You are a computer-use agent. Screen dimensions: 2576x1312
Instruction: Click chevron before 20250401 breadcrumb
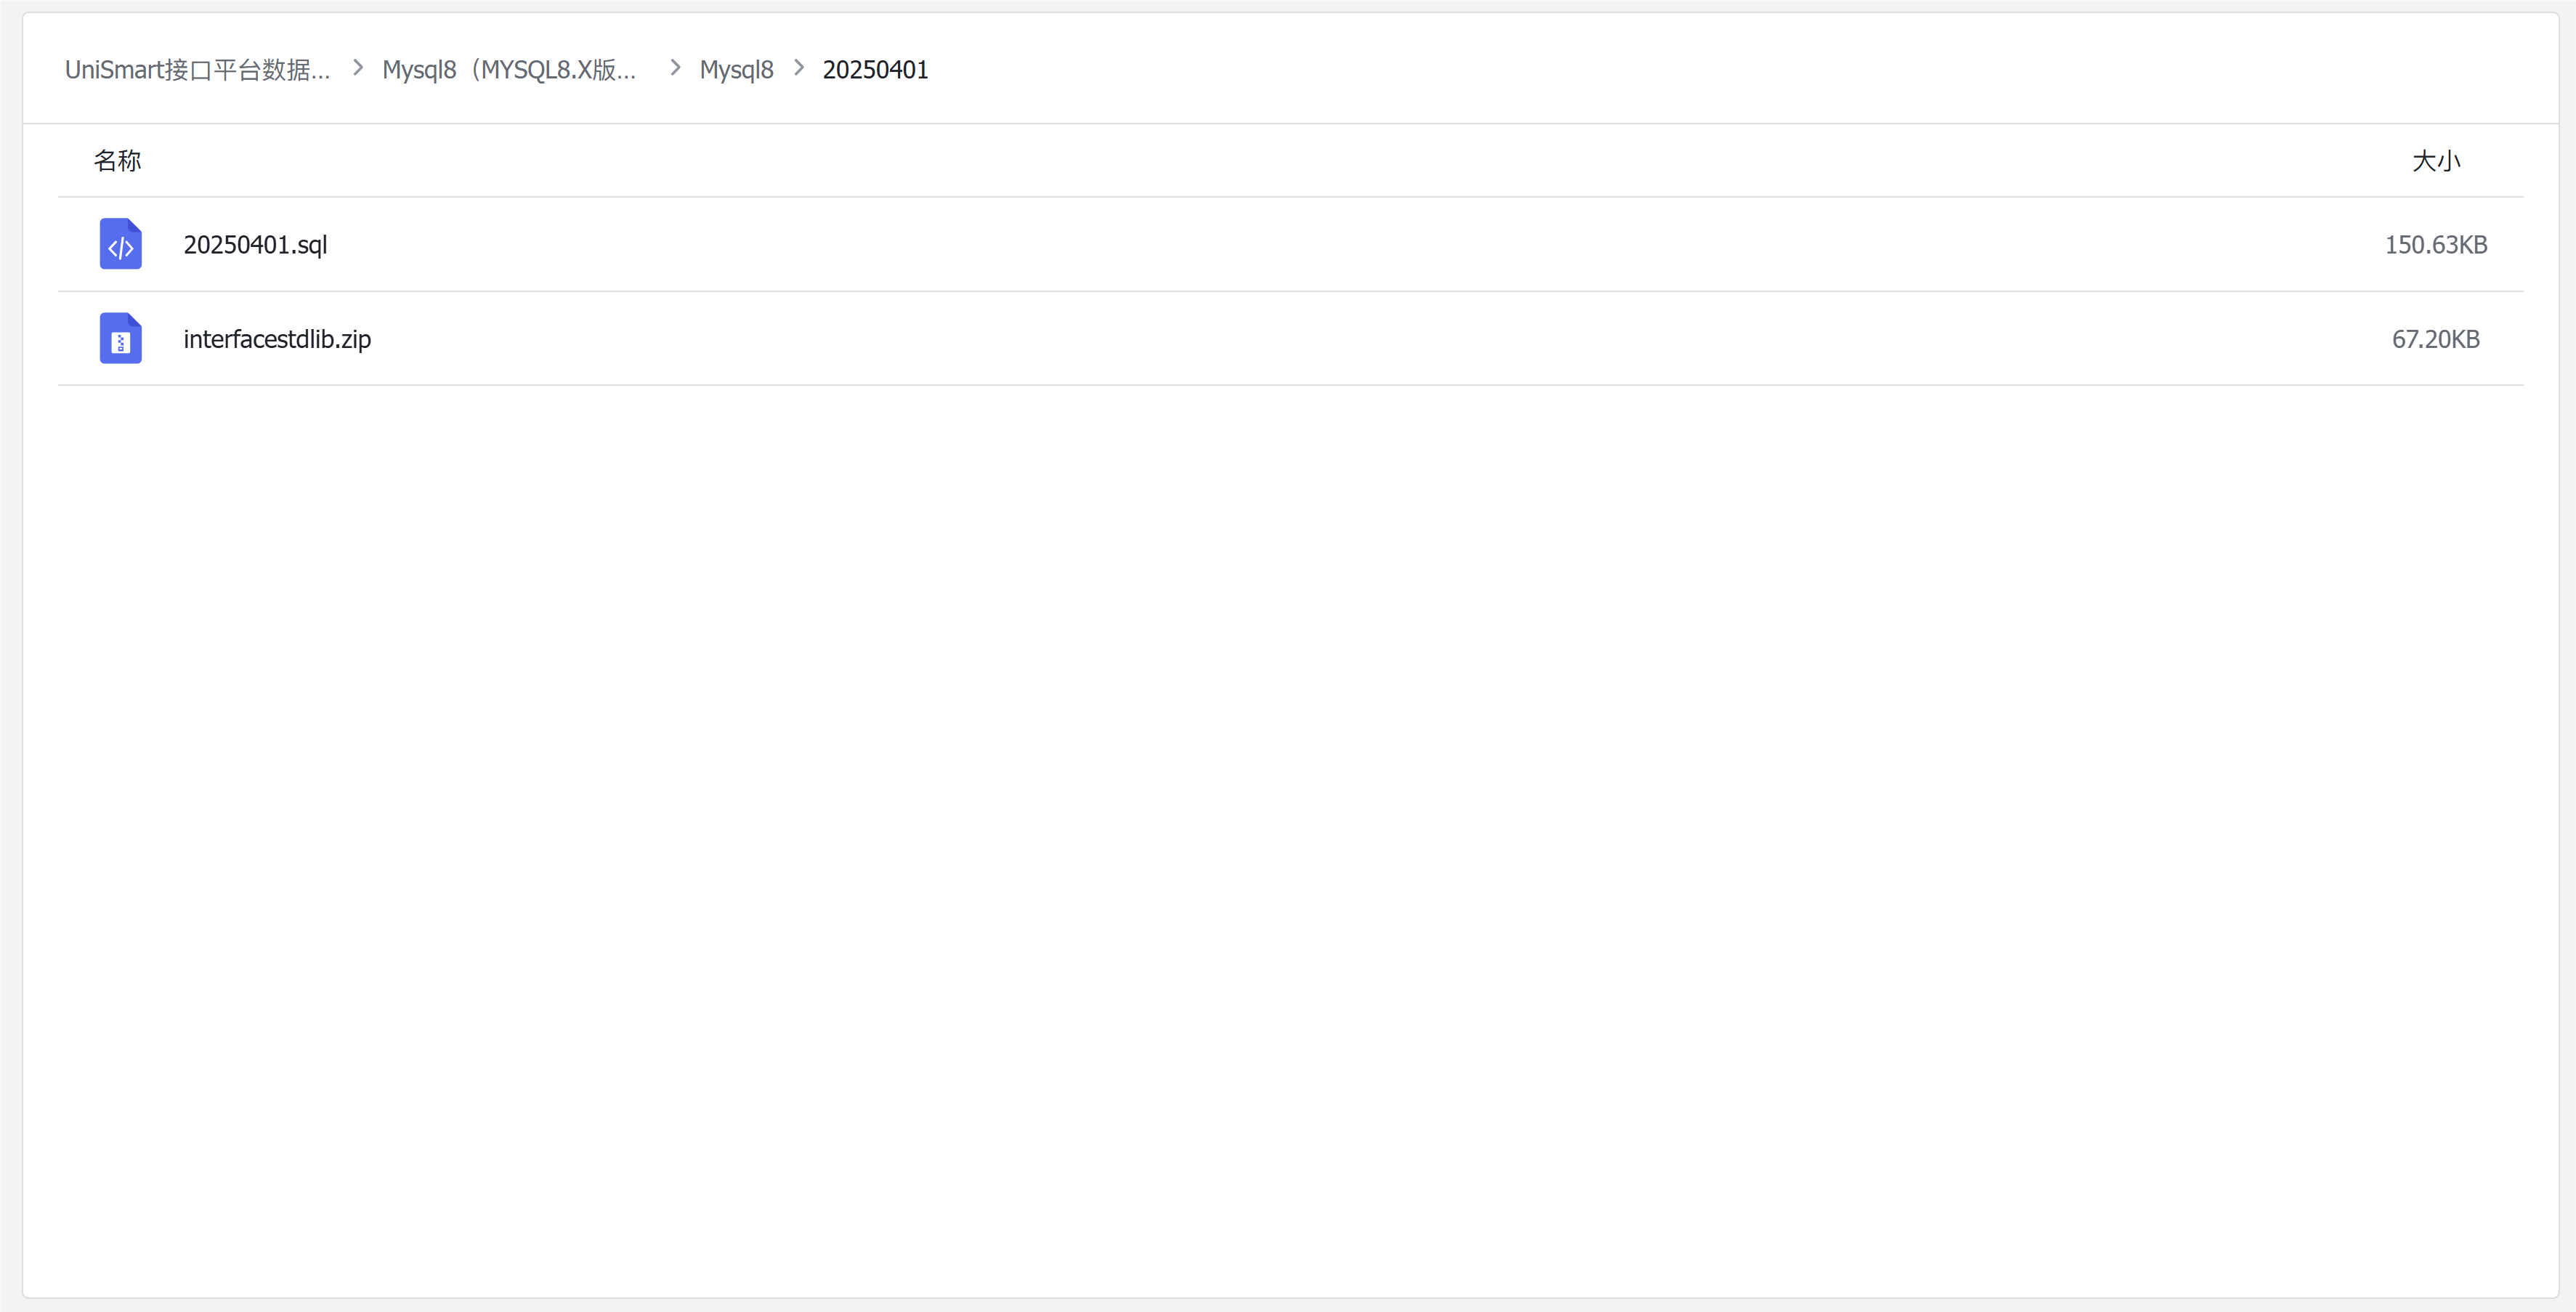798,68
